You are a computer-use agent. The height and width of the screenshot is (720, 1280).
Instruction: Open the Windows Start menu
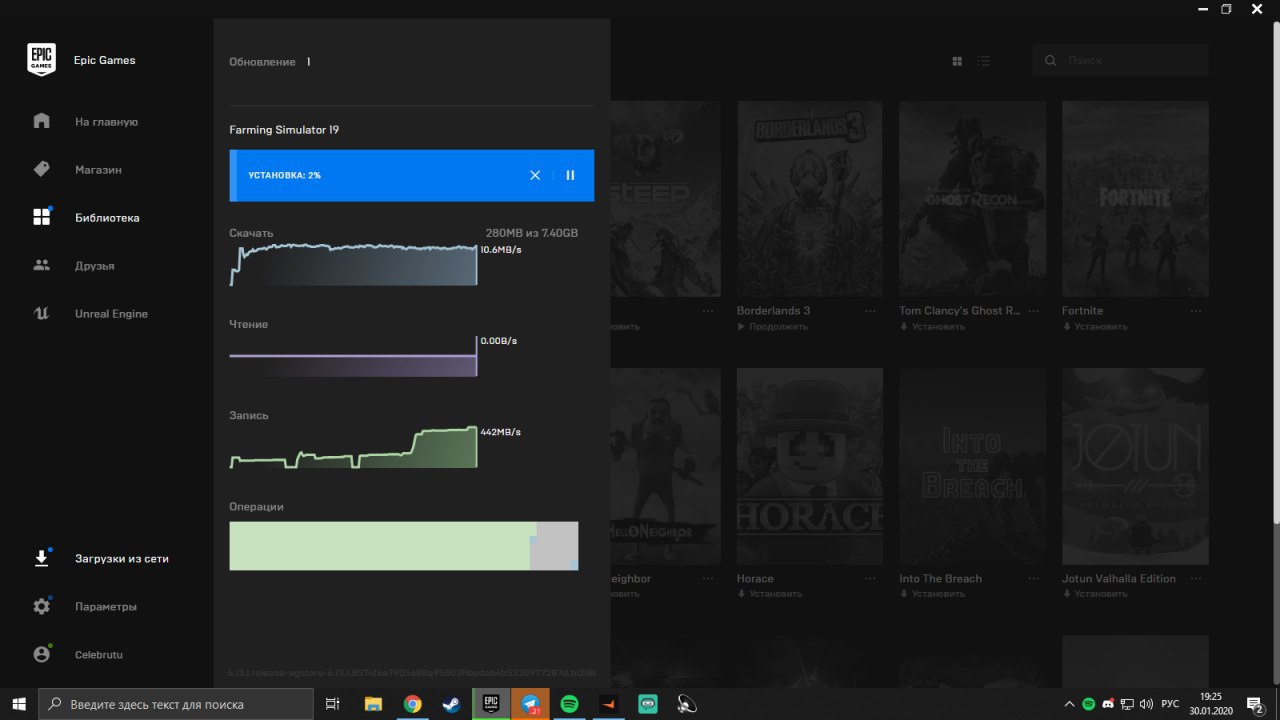point(19,704)
